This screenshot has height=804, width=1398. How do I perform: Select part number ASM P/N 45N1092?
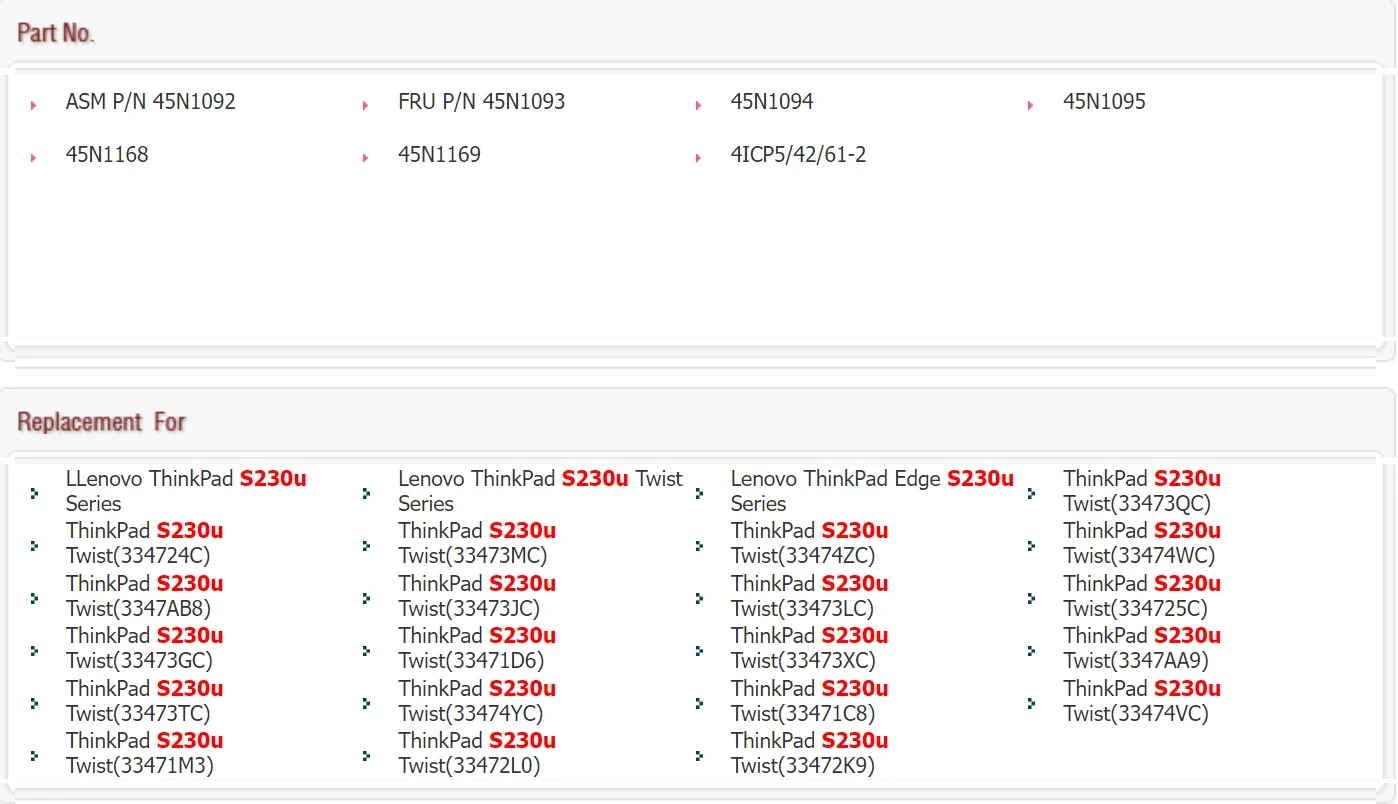(151, 101)
